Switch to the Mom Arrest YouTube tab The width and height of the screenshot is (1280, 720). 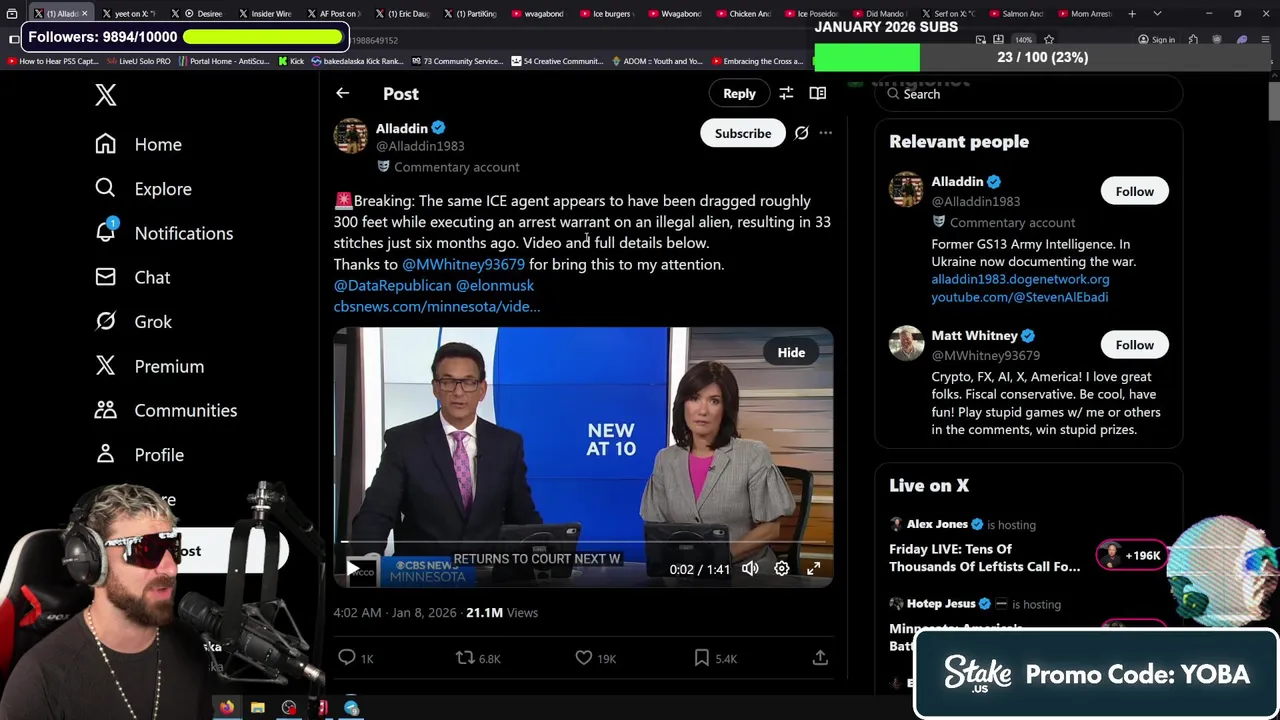click(x=1086, y=14)
